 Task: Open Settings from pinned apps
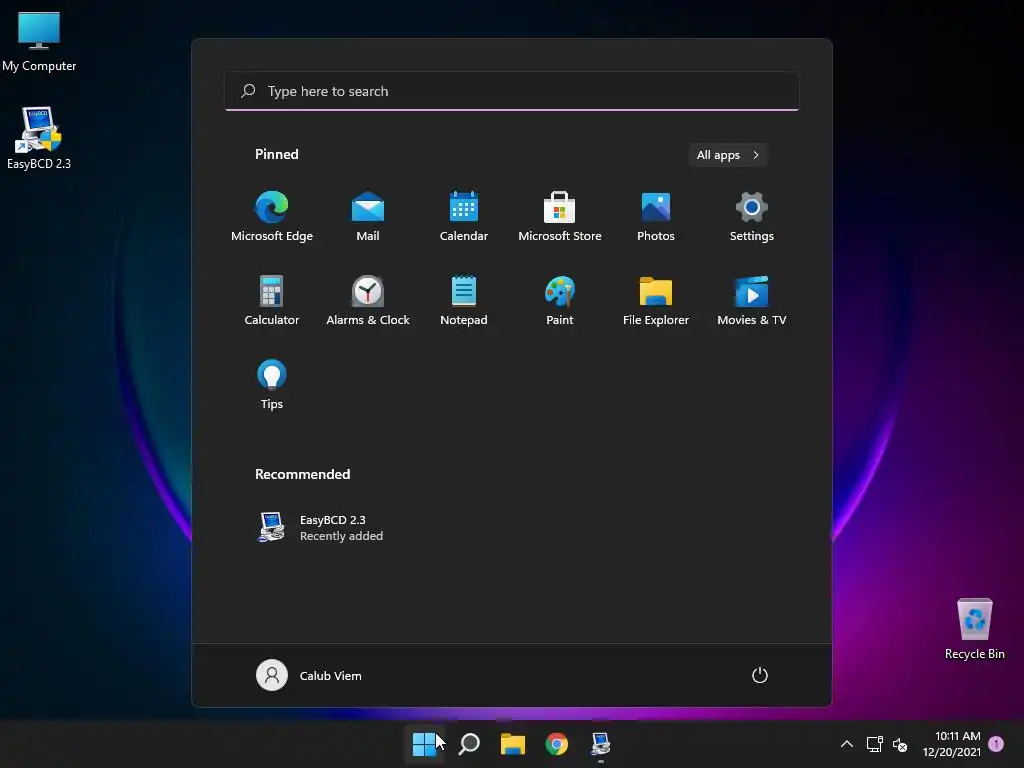pyautogui.click(x=752, y=217)
